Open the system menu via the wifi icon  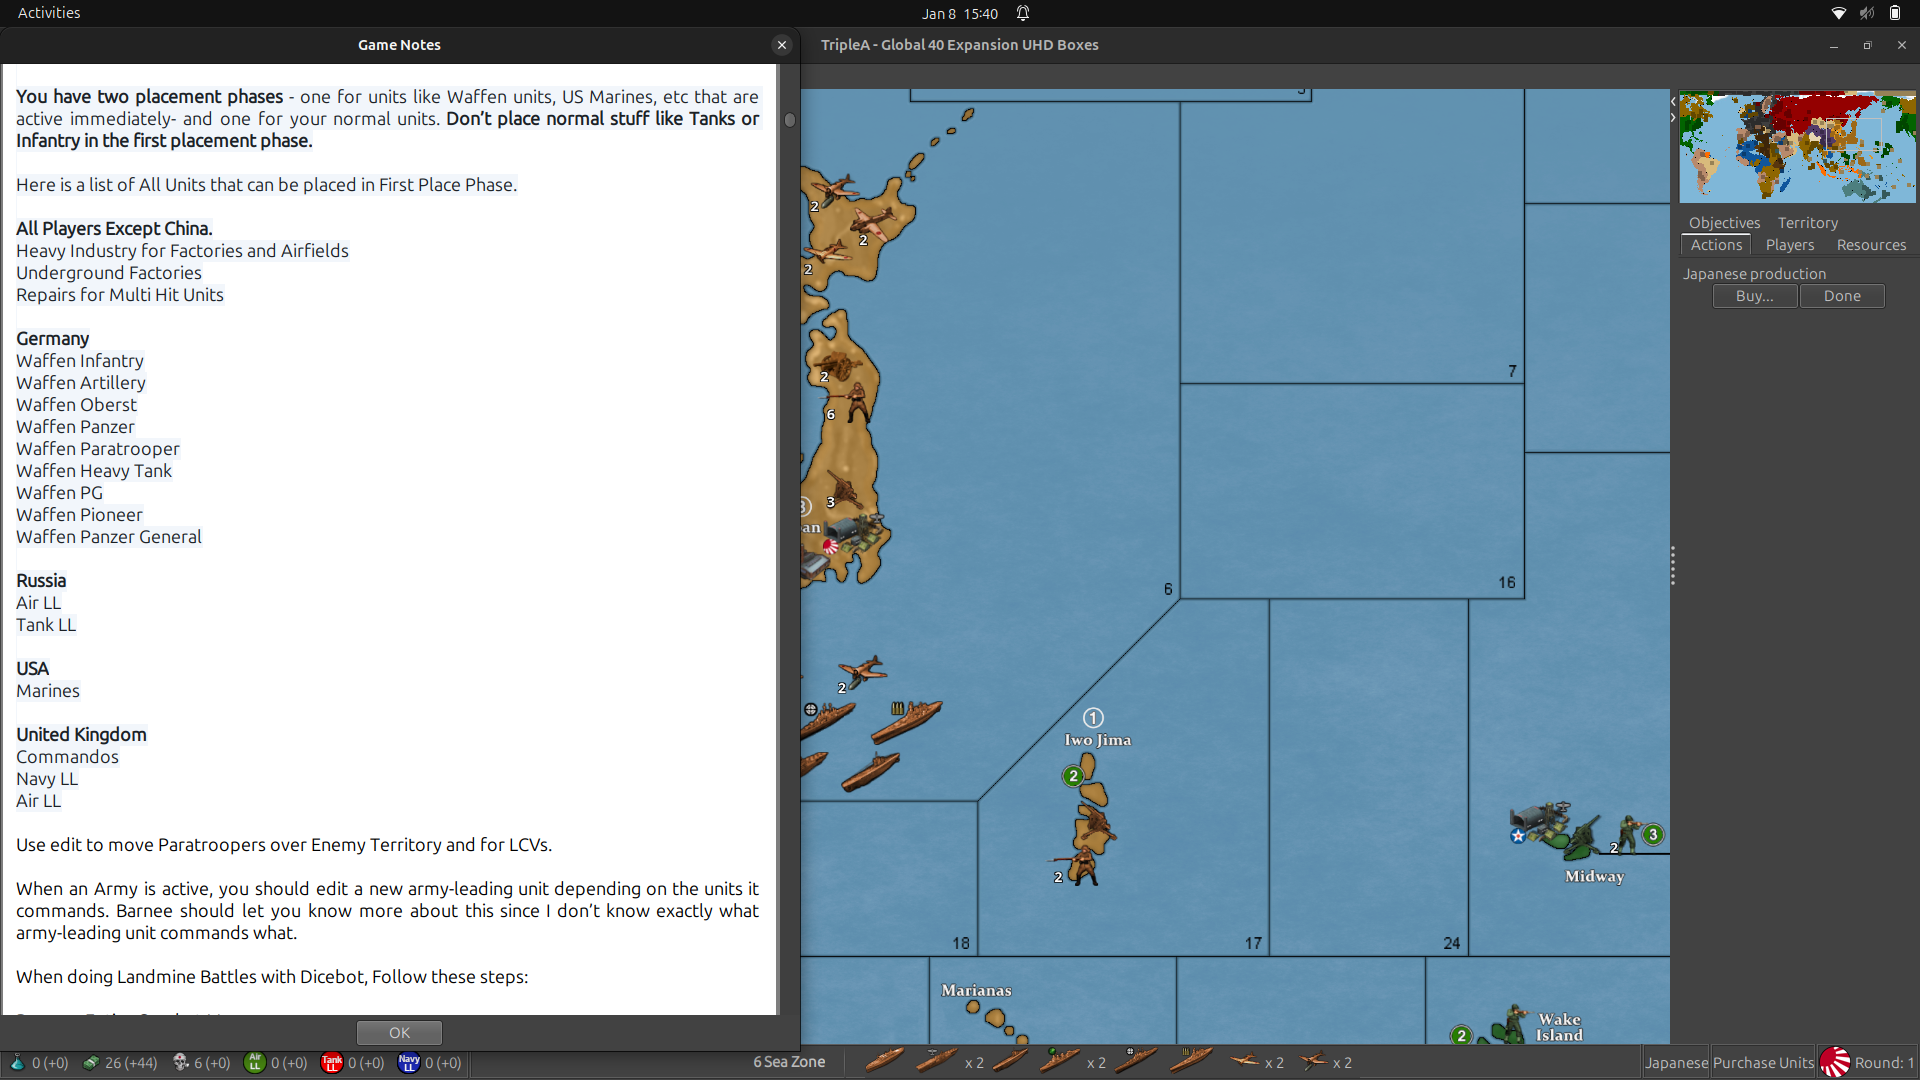point(1839,13)
